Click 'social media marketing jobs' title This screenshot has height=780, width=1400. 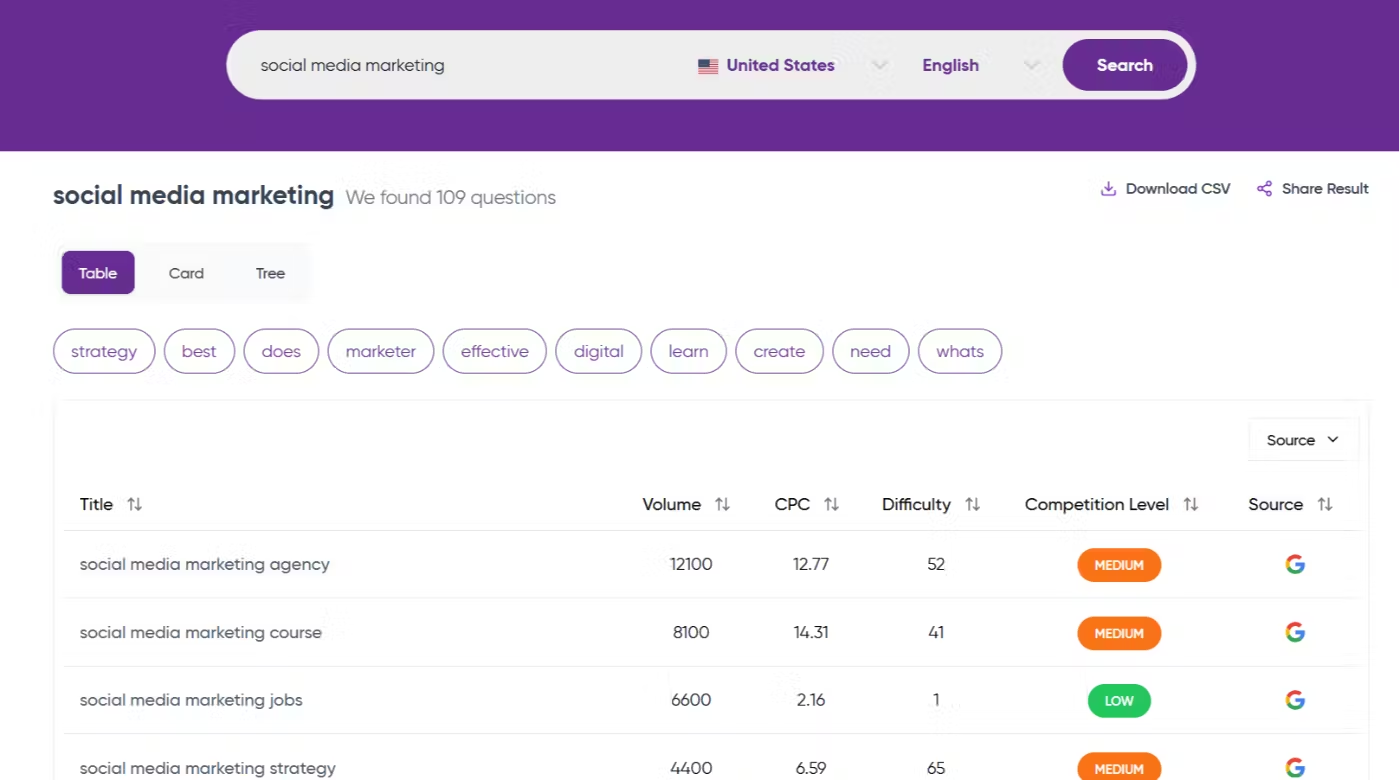191,700
